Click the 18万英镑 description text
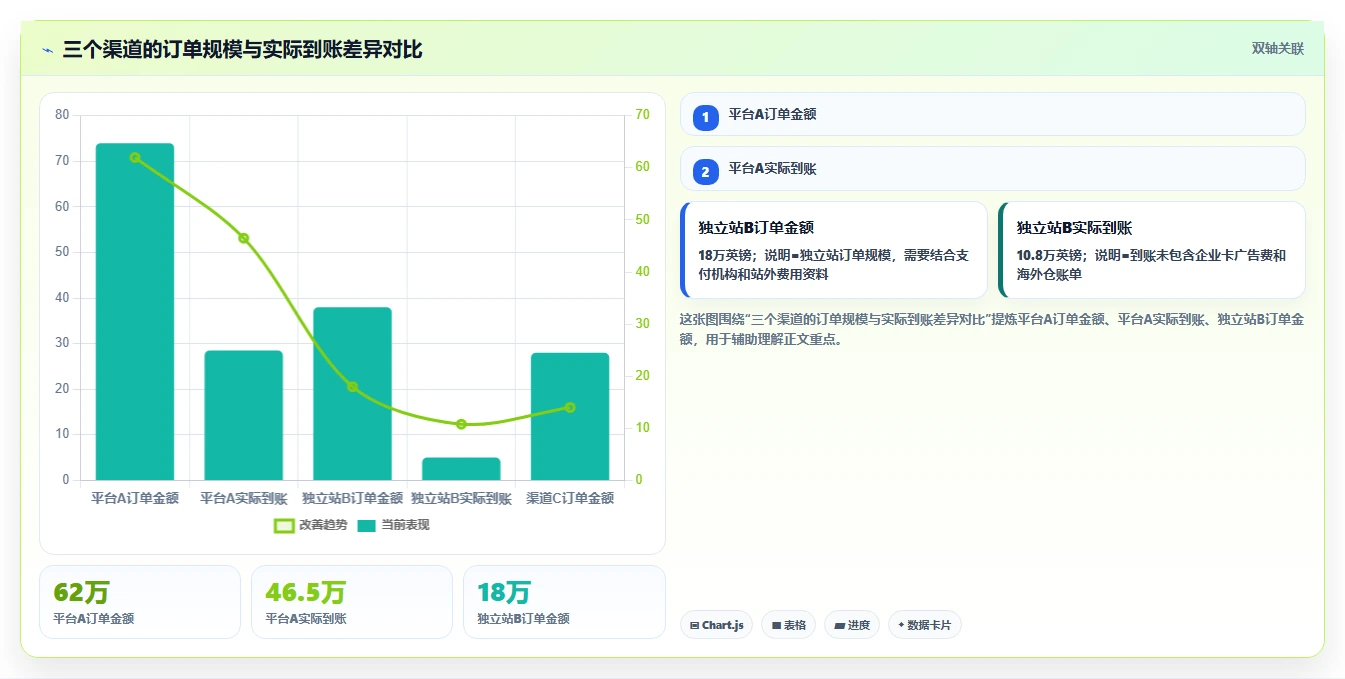1345x679 pixels. click(833, 264)
